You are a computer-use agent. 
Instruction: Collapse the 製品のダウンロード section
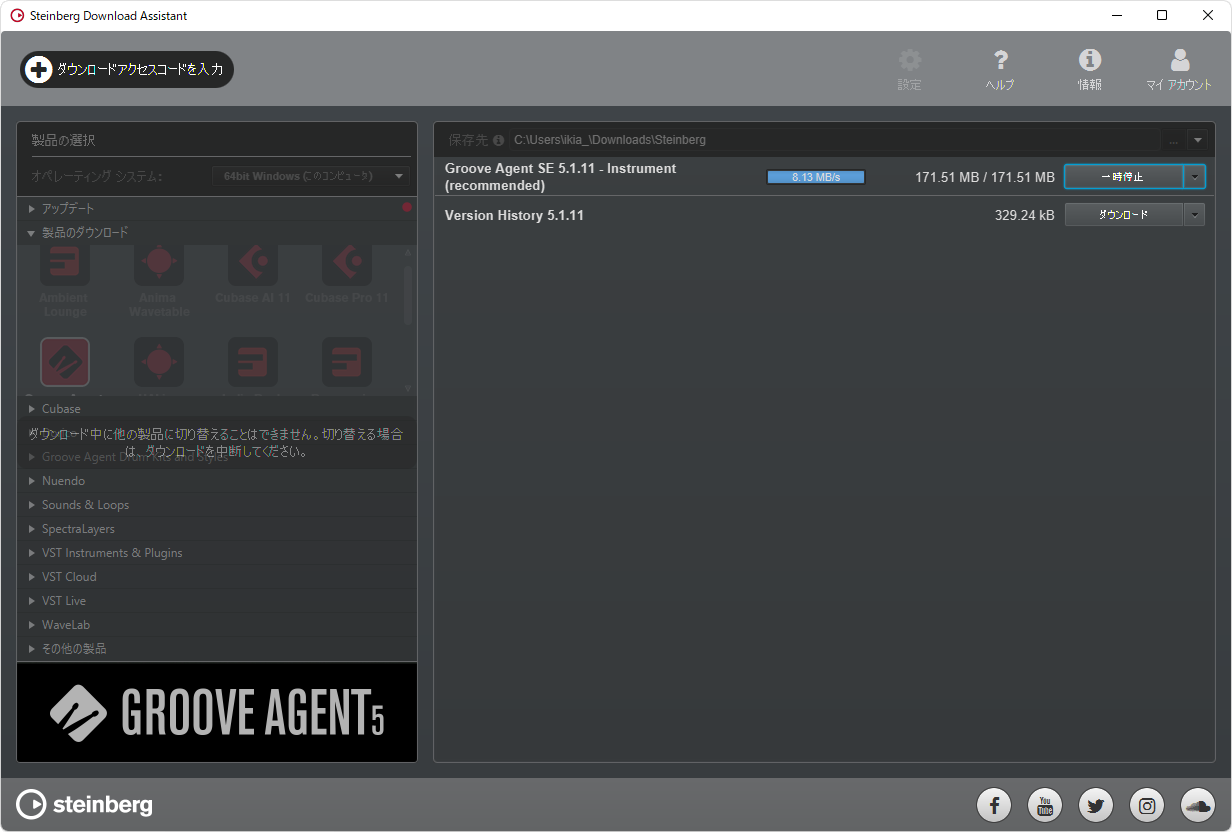217,232
